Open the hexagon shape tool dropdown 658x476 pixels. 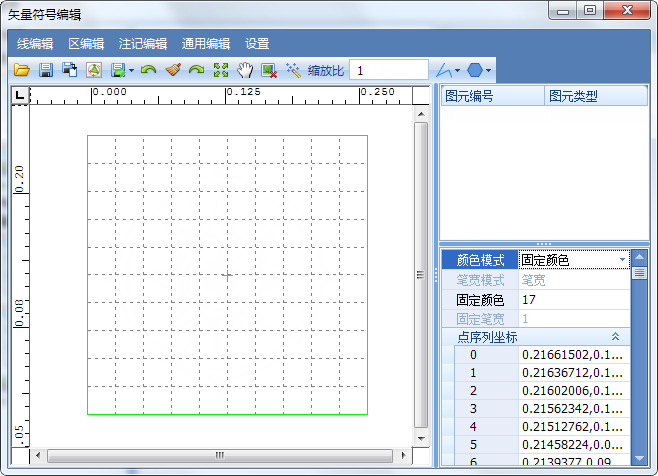(x=488, y=71)
